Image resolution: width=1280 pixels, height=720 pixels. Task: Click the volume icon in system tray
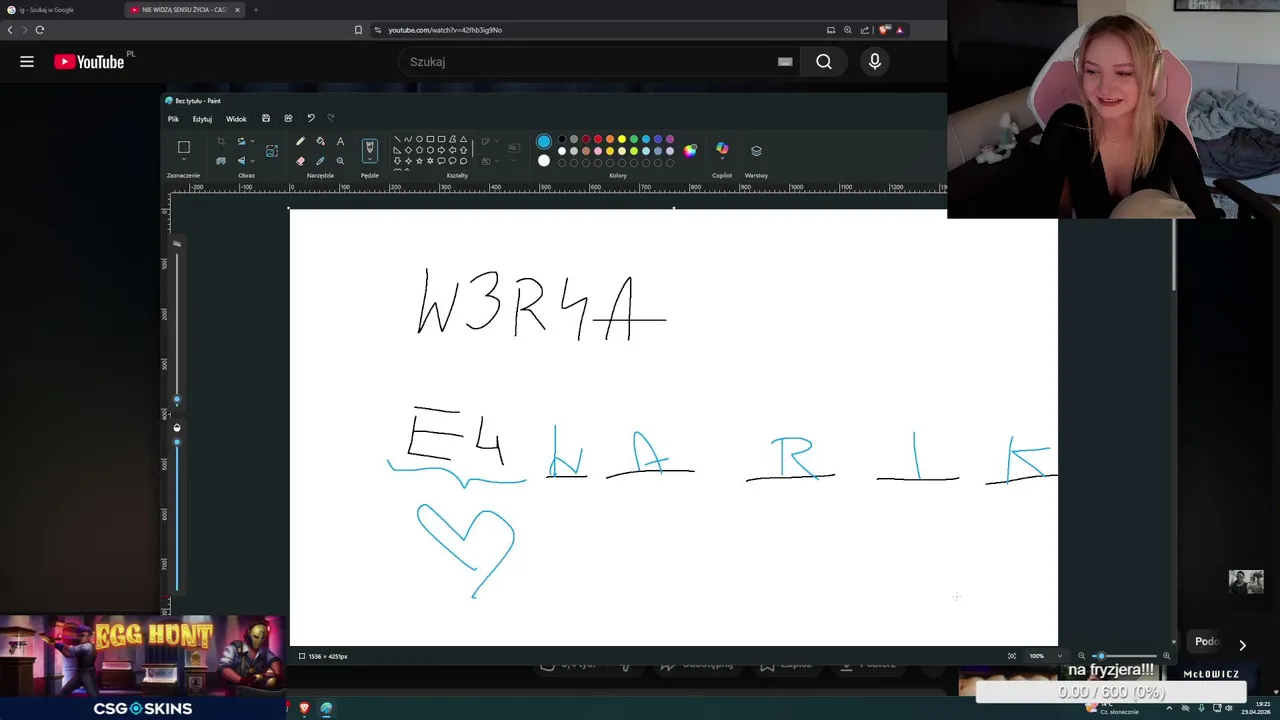coord(1228,708)
